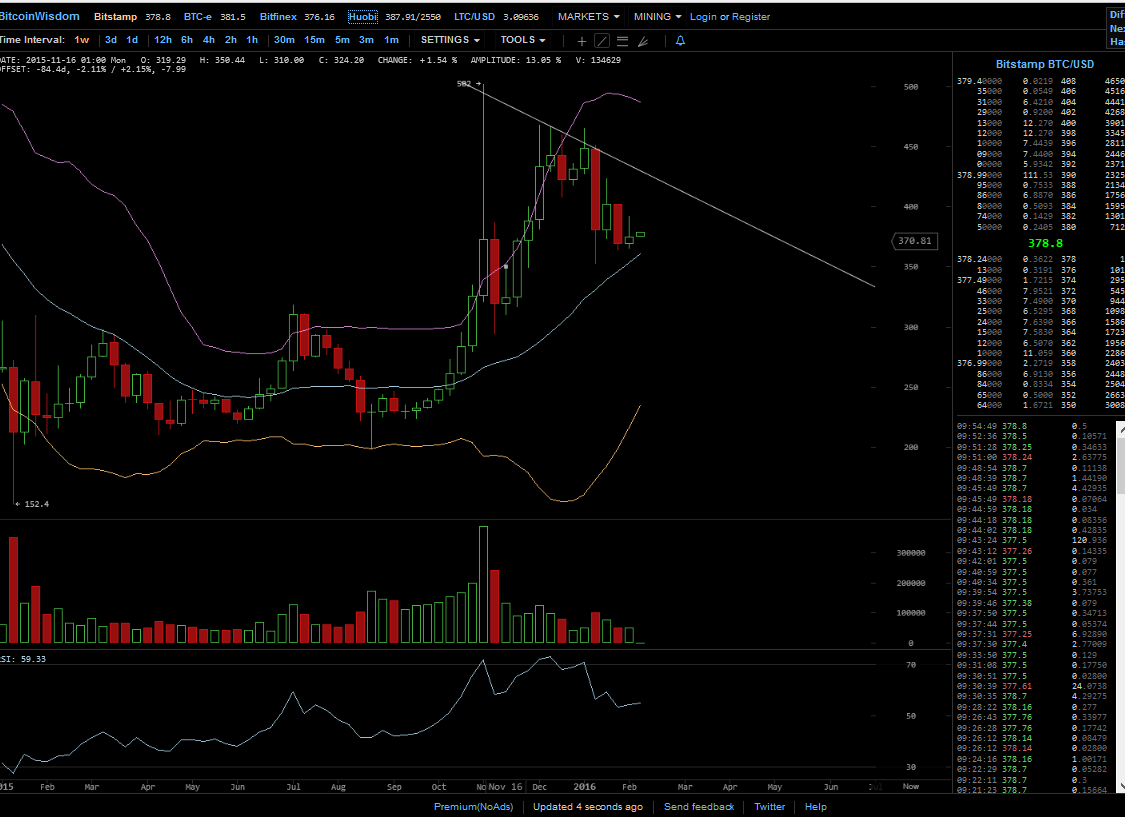Screen dimensions: 1125x817
Task: Click the Send feedback link
Action: [x=699, y=807]
